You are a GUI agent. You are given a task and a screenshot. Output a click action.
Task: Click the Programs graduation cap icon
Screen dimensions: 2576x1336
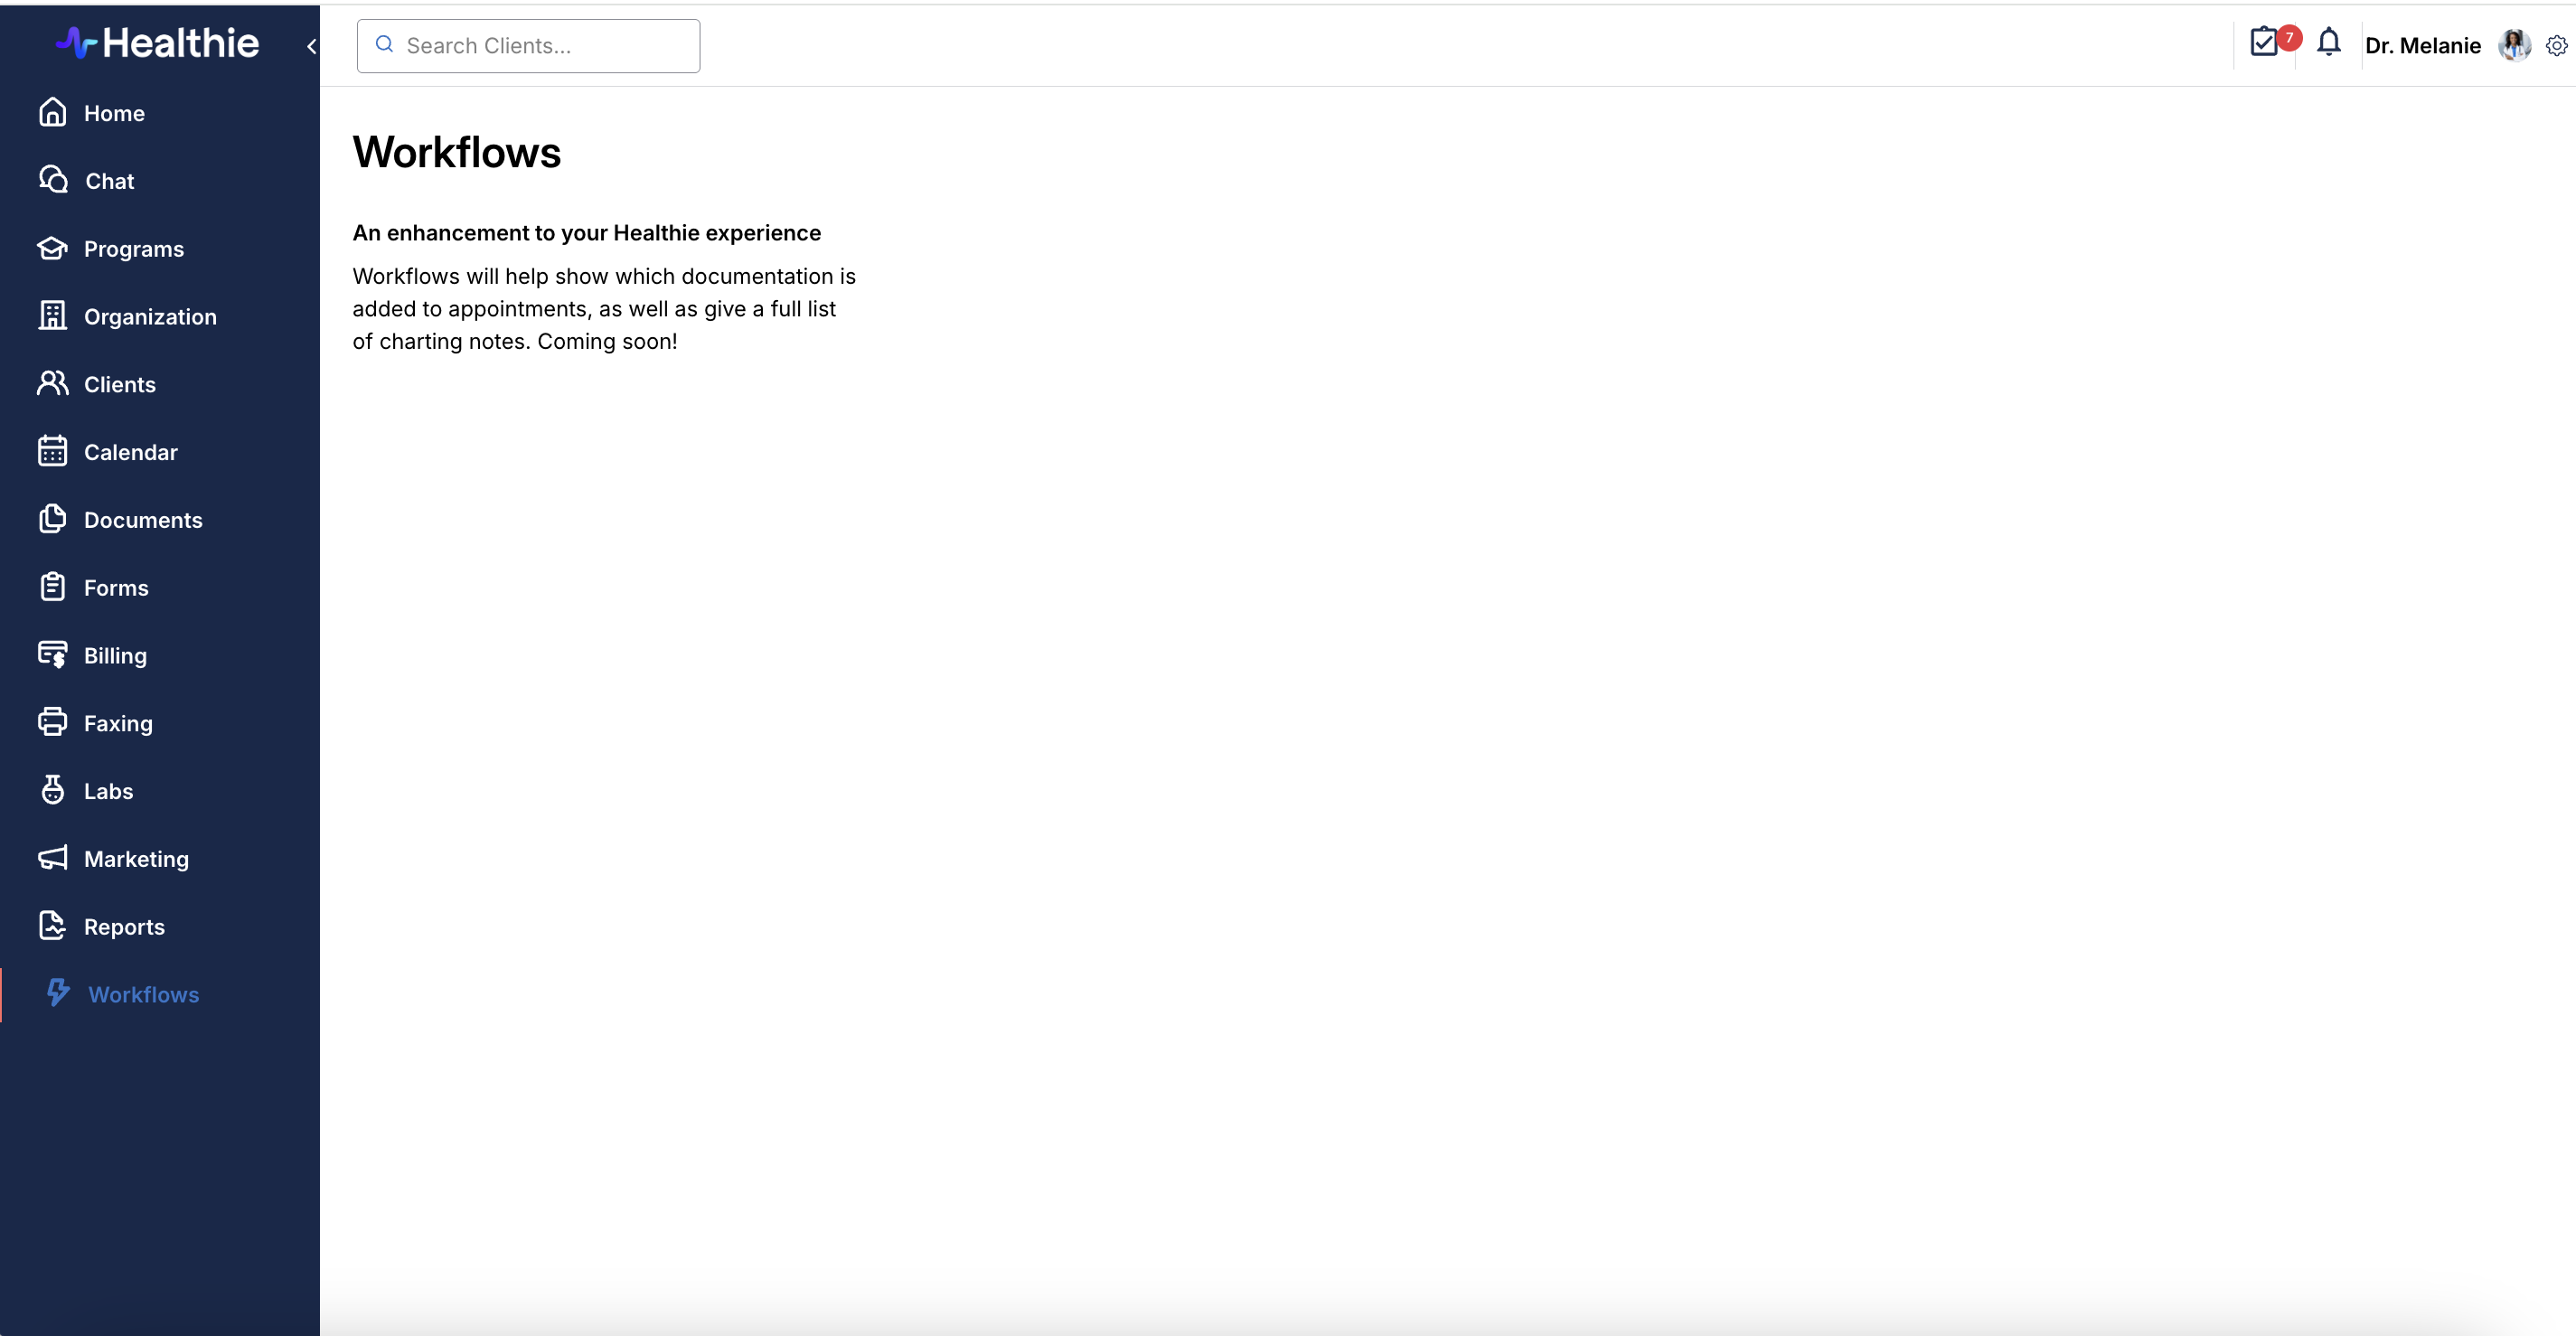(53, 248)
